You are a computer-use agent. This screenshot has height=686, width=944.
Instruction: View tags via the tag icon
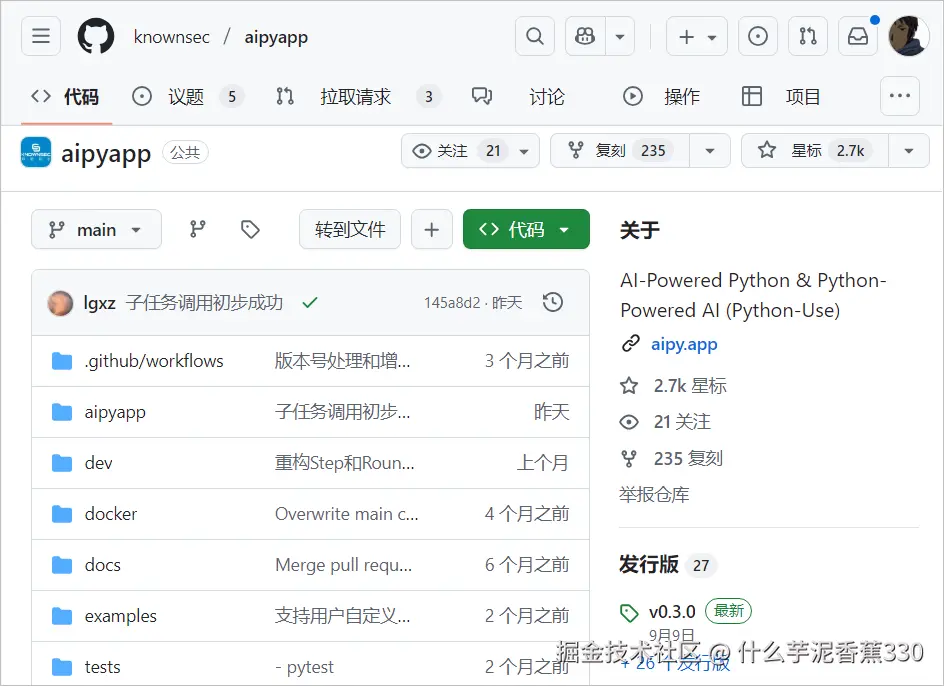(250, 229)
